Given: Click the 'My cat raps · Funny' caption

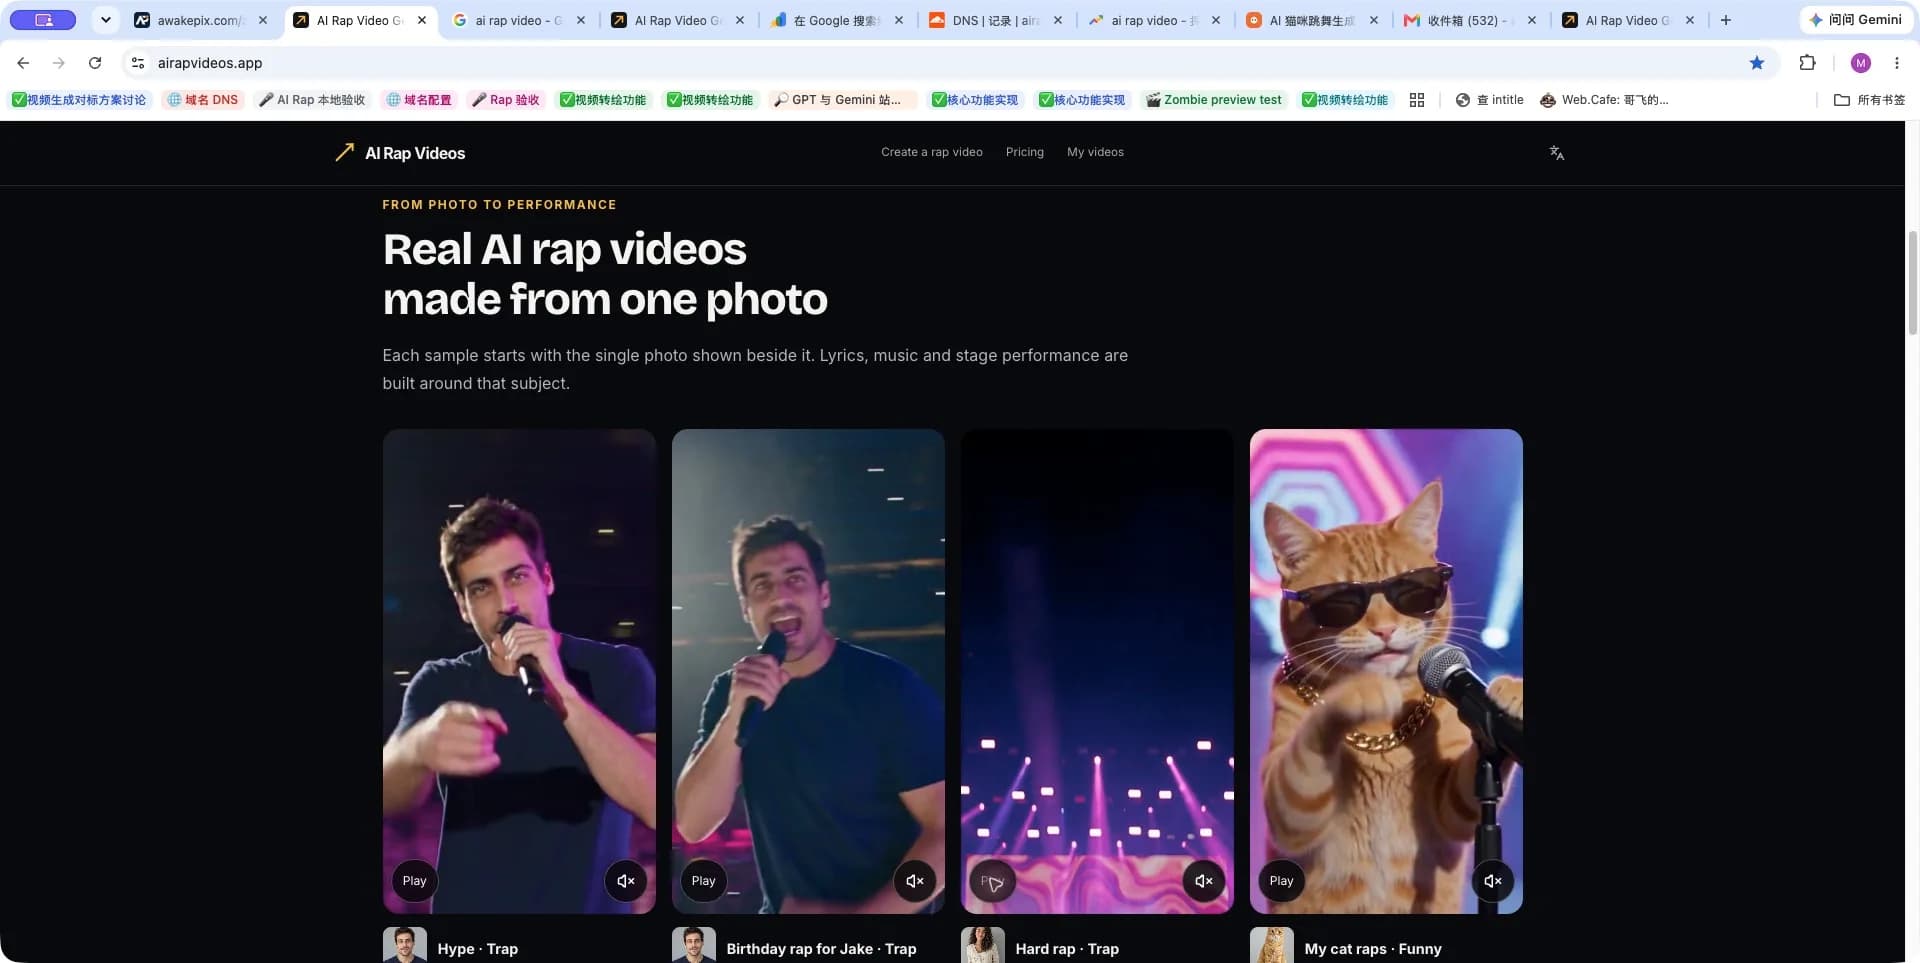Looking at the screenshot, I should [x=1372, y=949].
